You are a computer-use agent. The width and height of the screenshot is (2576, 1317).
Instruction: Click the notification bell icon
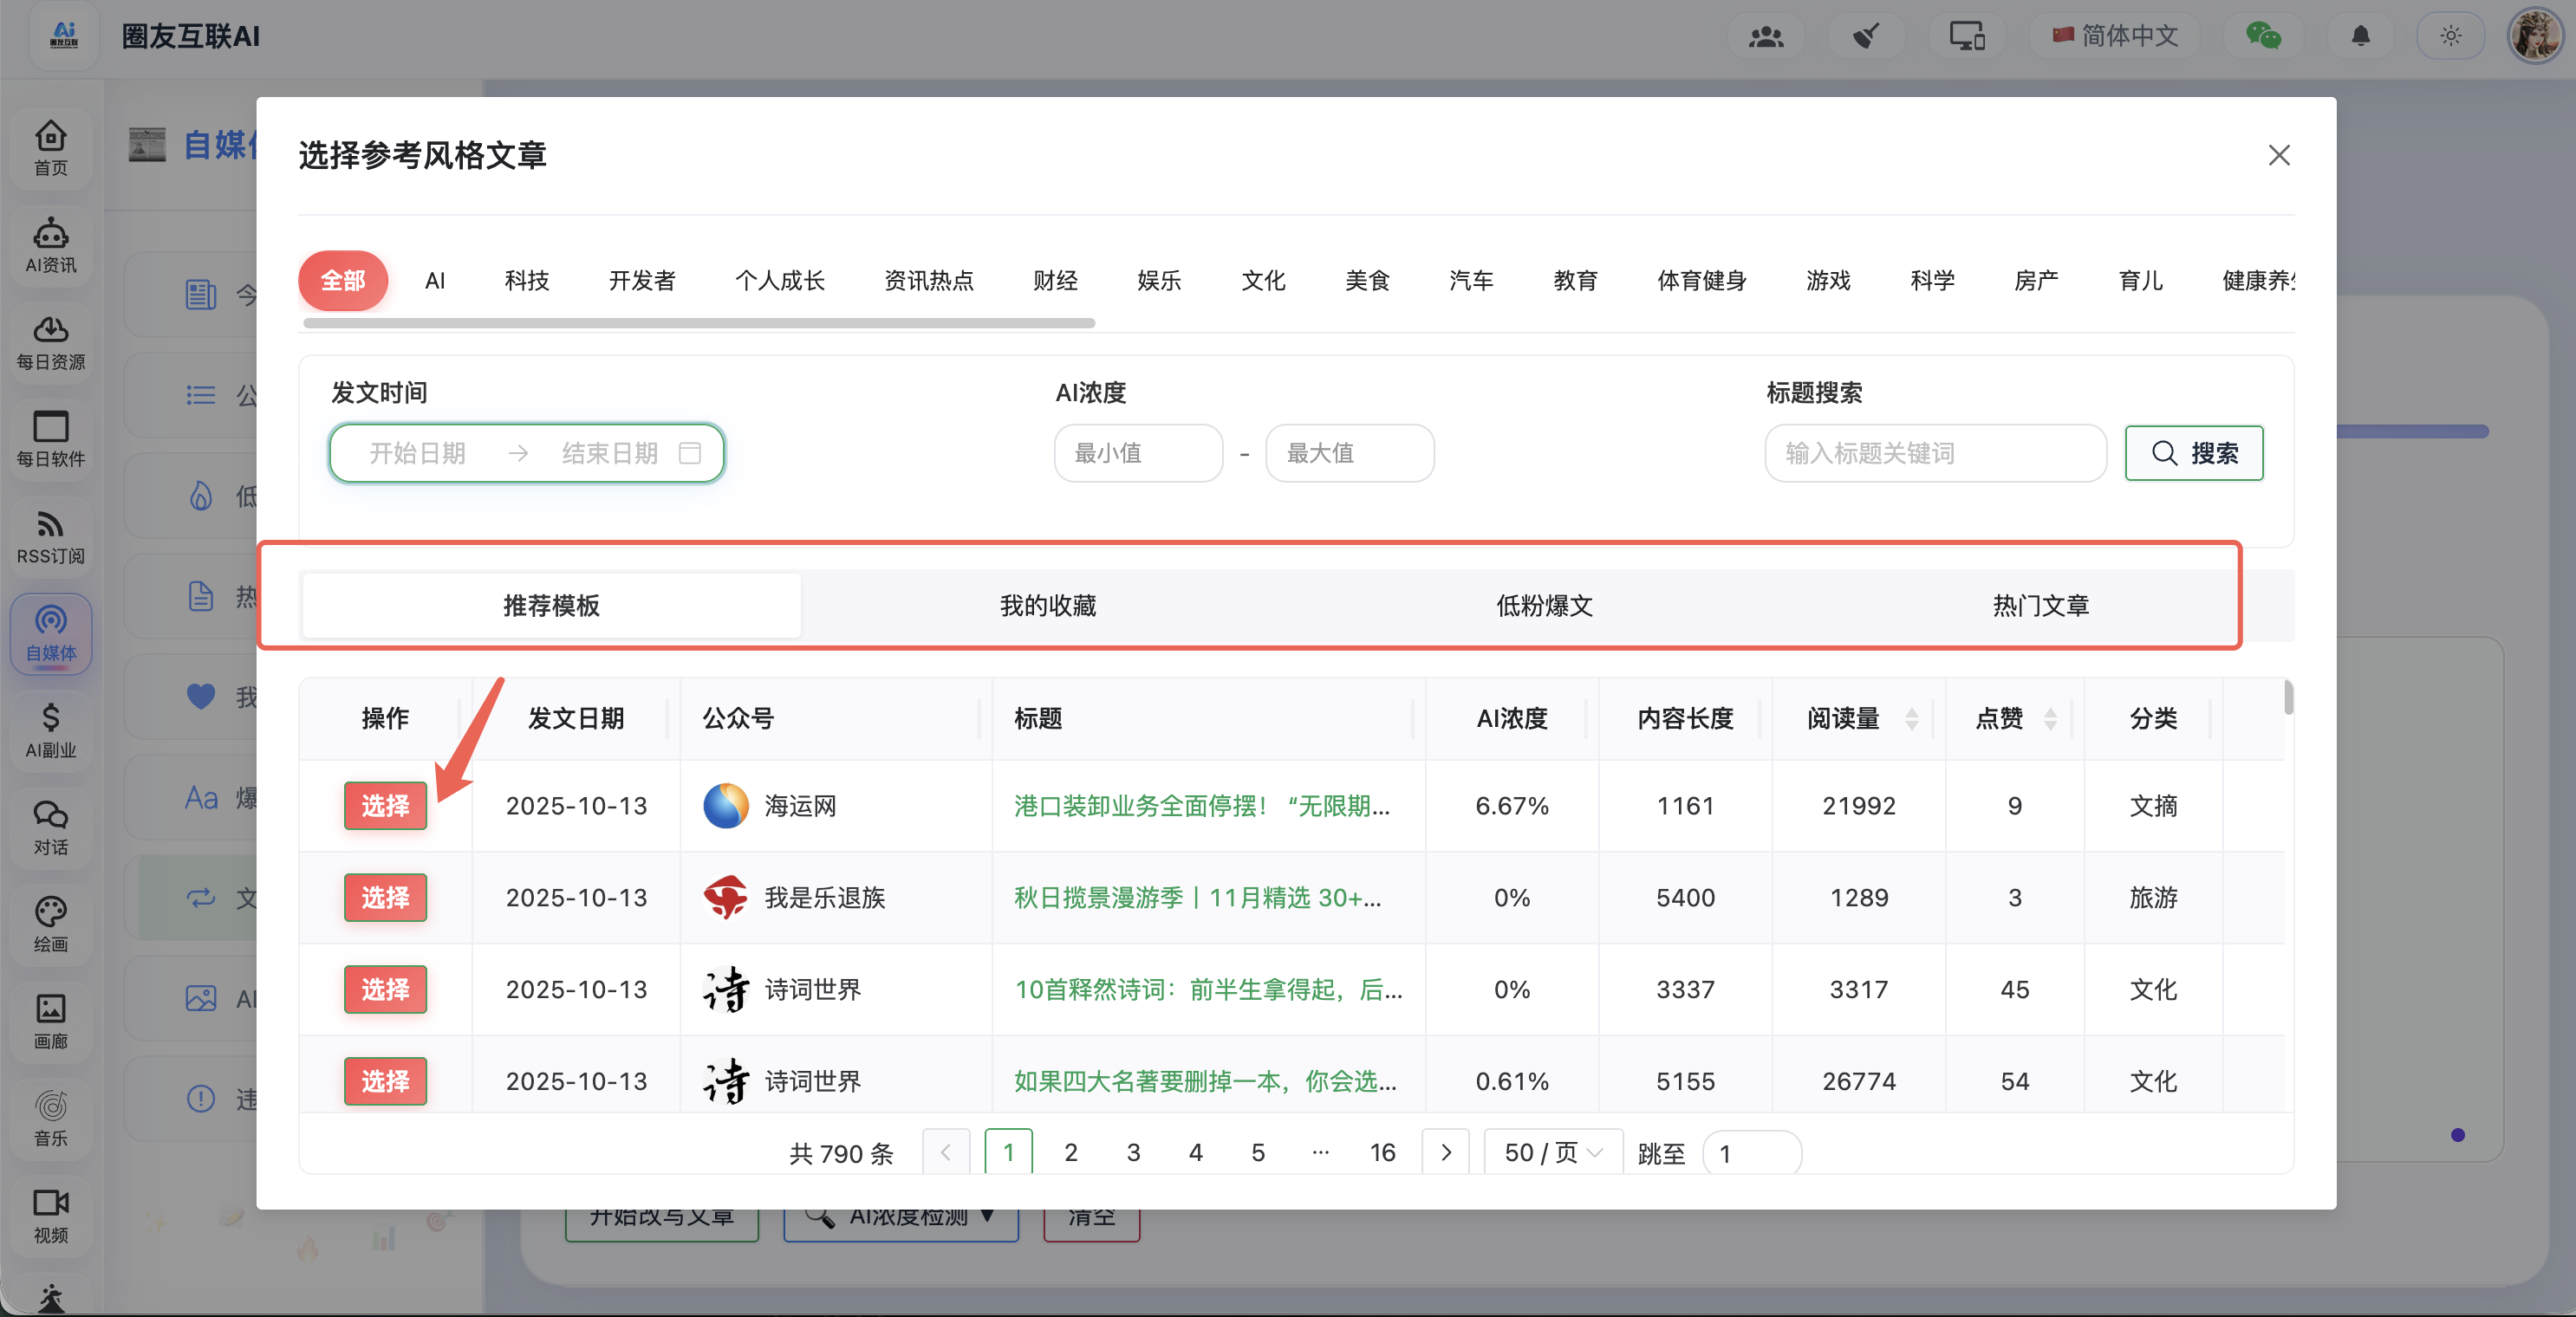click(x=2360, y=37)
